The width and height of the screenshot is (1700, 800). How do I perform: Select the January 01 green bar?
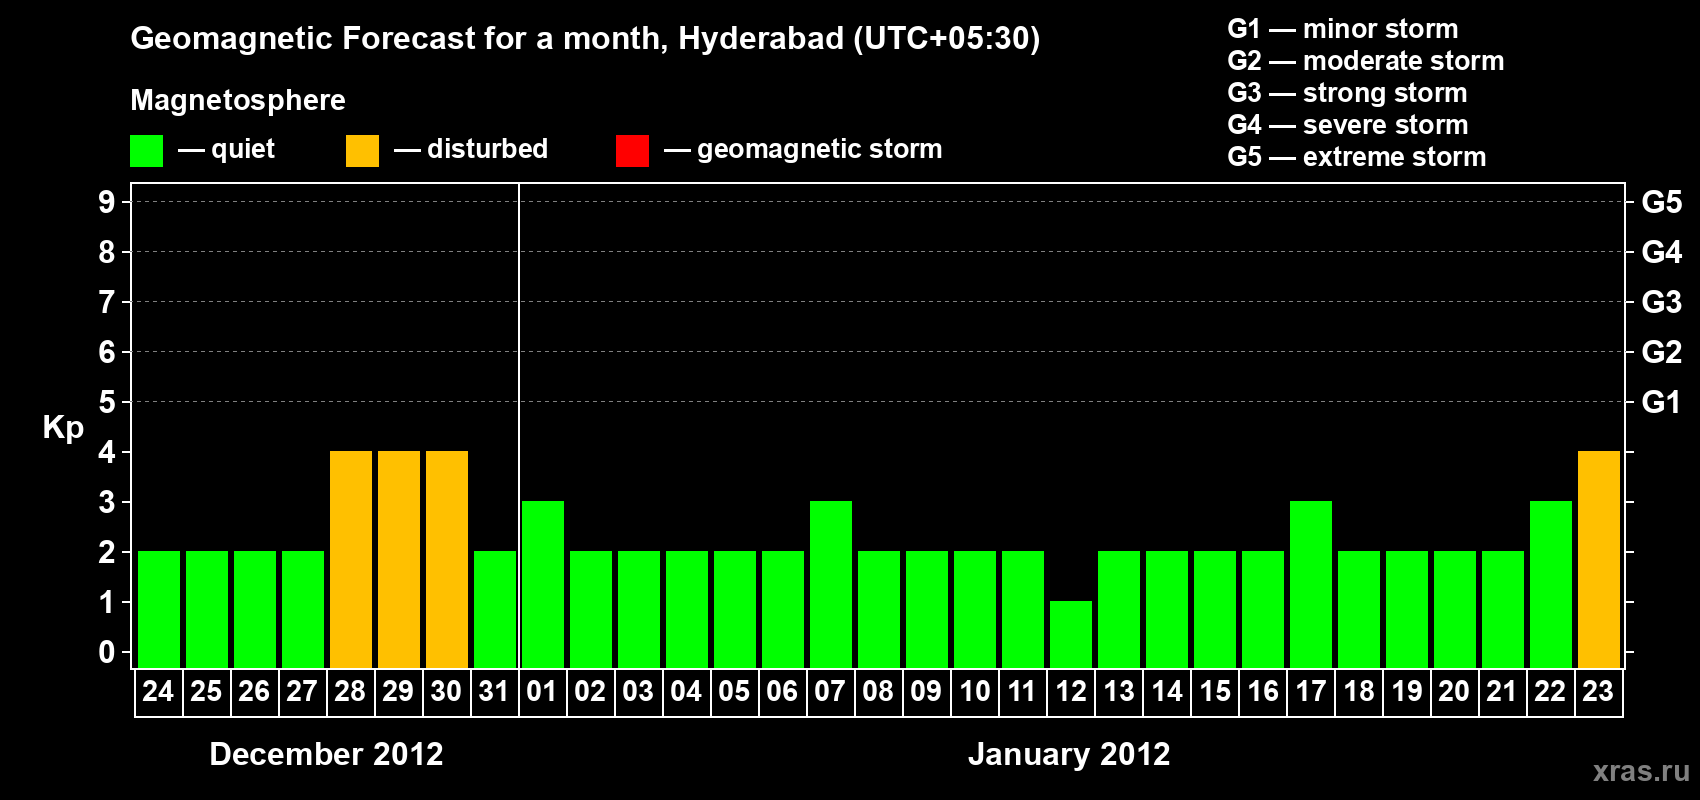(543, 585)
